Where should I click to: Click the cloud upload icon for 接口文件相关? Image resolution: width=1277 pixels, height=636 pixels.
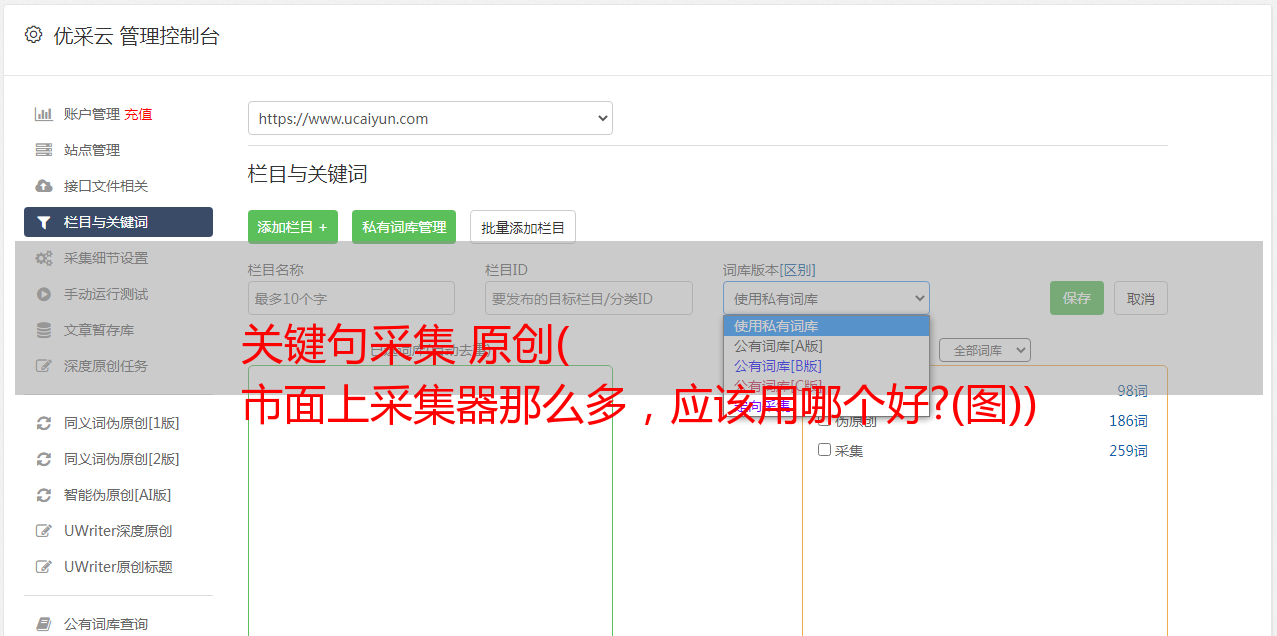pyautogui.click(x=44, y=186)
